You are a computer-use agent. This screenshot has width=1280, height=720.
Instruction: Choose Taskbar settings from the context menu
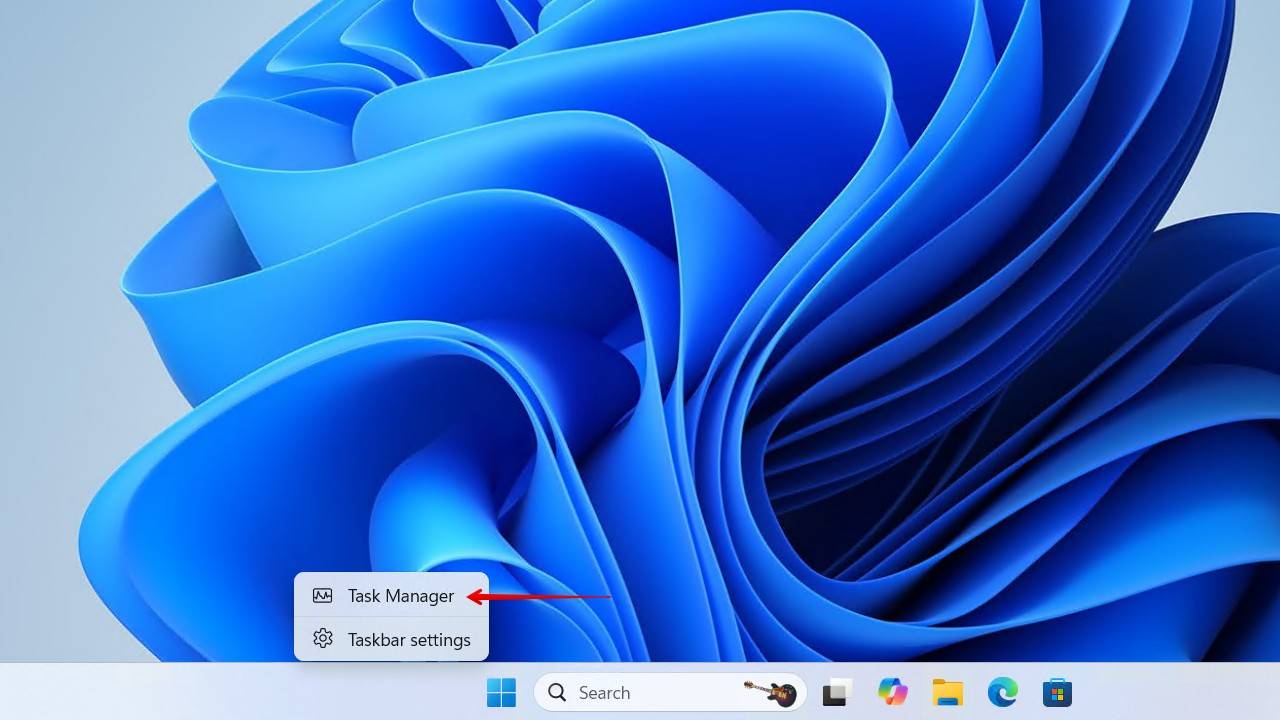coord(410,639)
